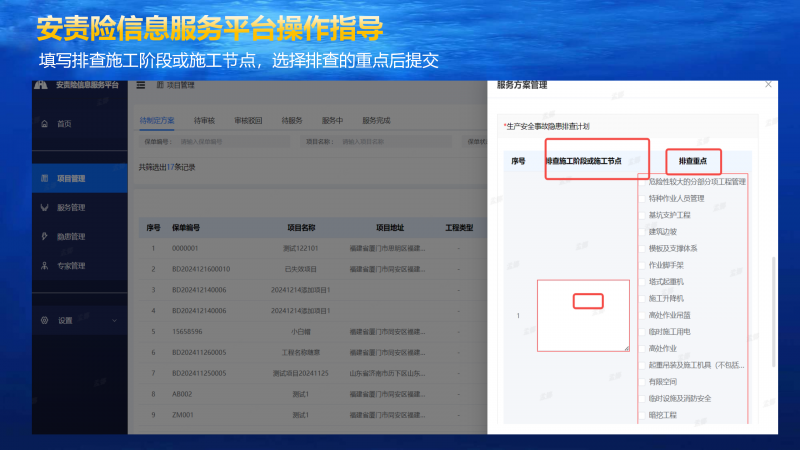The height and width of the screenshot is (450, 800).
Task: Click policy number ZM001
Action: click(183, 415)
